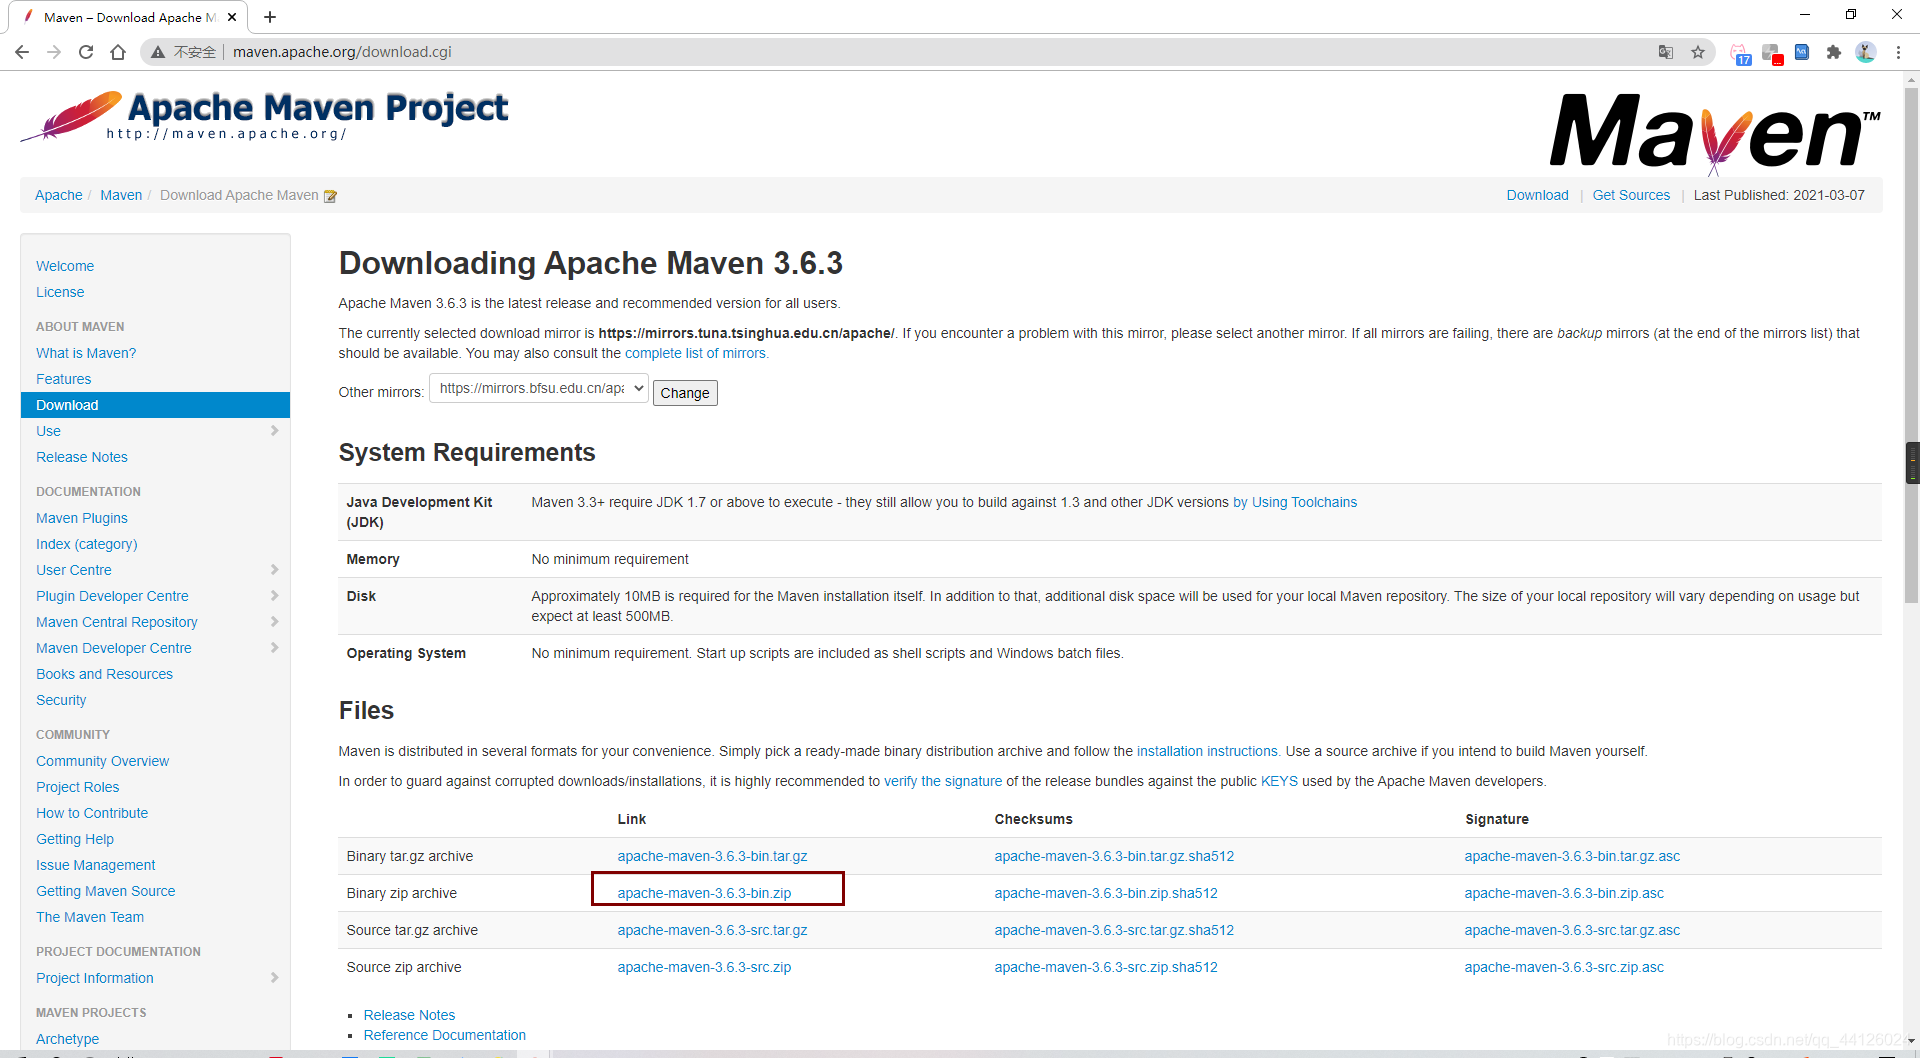Image resolution: width=1920 pixels, height=1058 pixels.
Task: Open the installation instructions link
Action: [x=1208, y=751]
